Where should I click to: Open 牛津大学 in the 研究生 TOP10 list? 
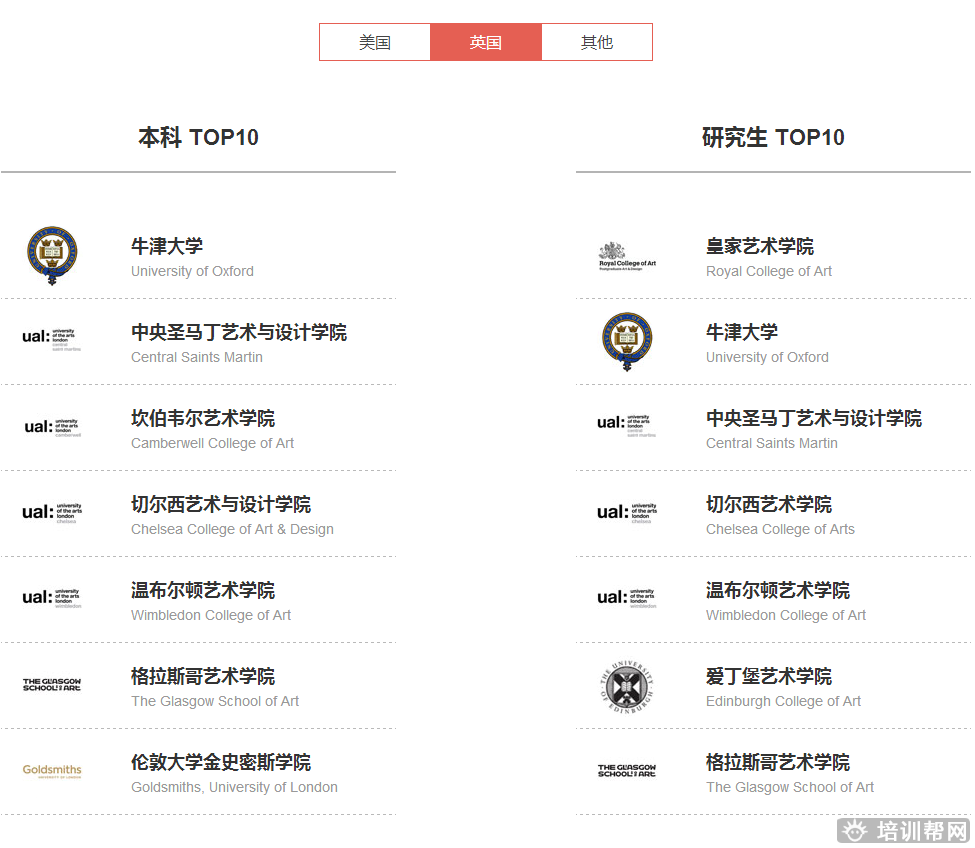[x=742, y=332]
